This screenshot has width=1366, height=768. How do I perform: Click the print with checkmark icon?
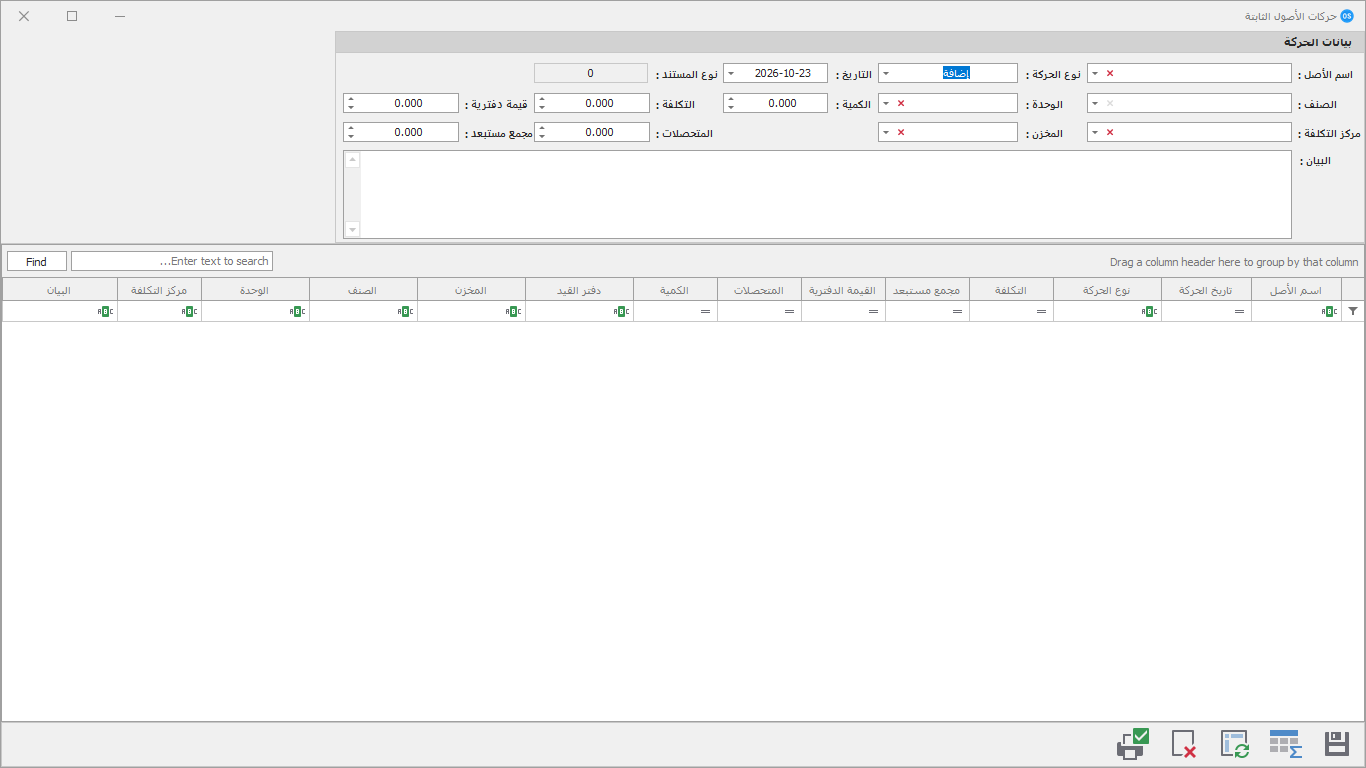(1133, 744)
